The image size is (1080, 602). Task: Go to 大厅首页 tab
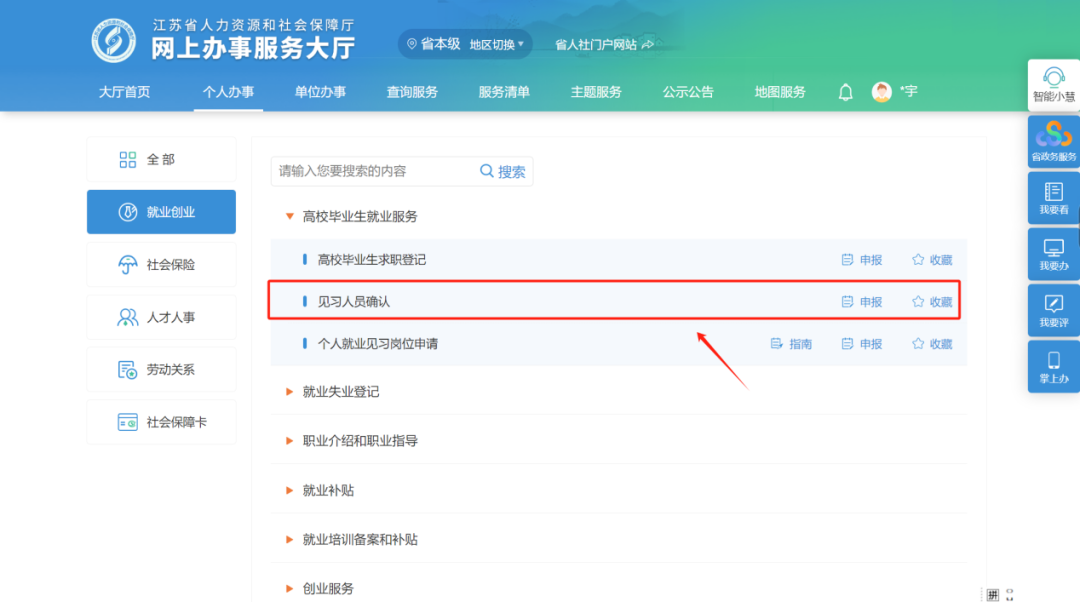pos(124,92)
